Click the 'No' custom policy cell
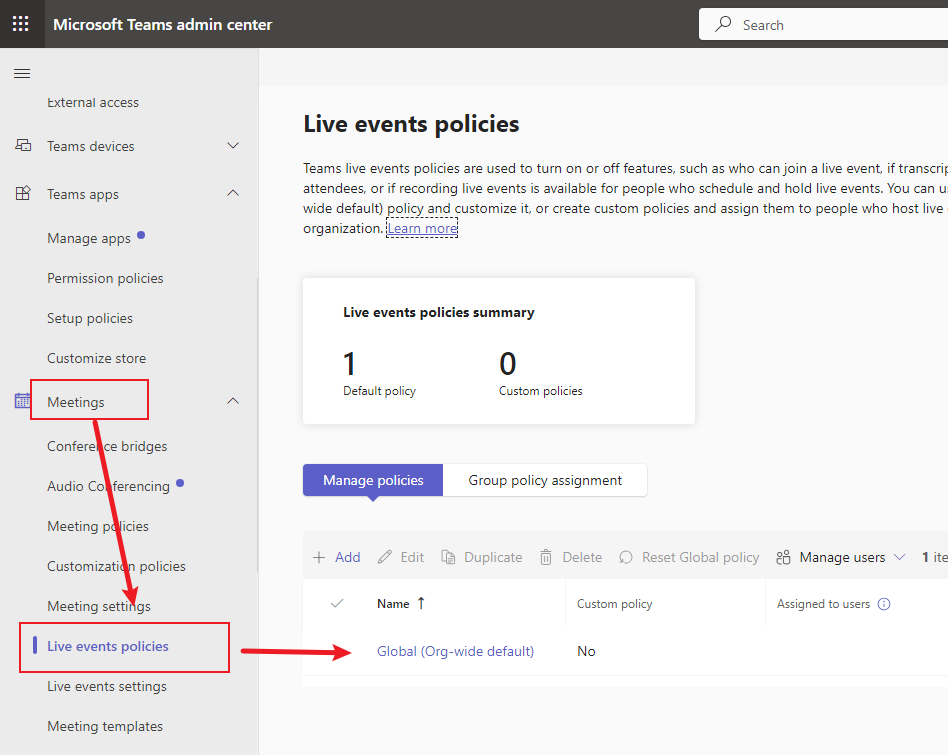 [x=586, y=651]
